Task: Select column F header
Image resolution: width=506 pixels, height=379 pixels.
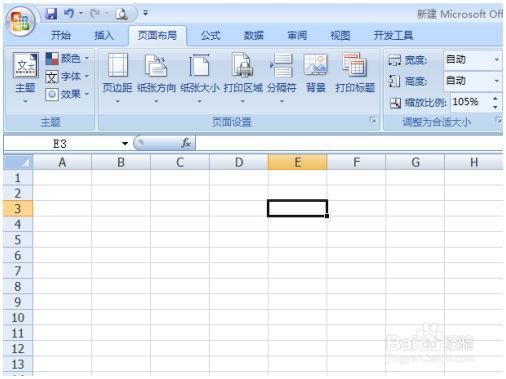Action: pyautogui.click(x=356, y=162)
